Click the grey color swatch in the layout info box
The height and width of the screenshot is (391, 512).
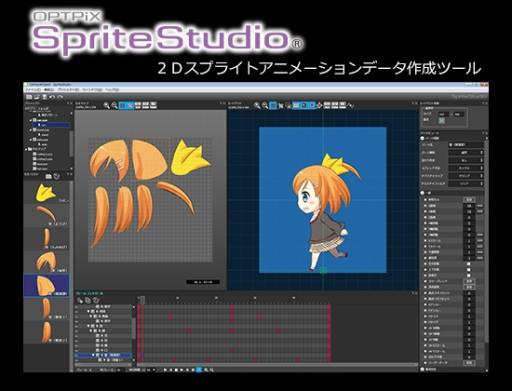point(442,121)
